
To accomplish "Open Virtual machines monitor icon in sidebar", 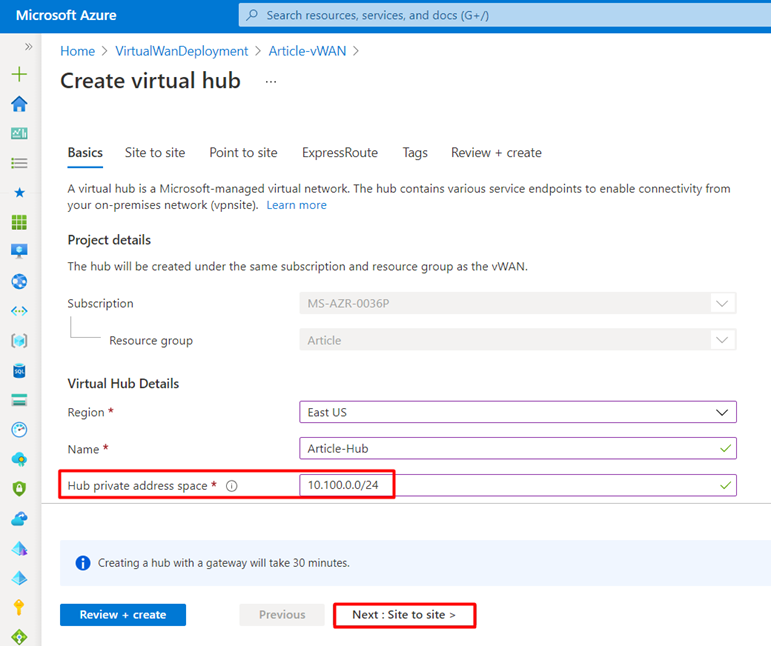I will pos(19,251).
